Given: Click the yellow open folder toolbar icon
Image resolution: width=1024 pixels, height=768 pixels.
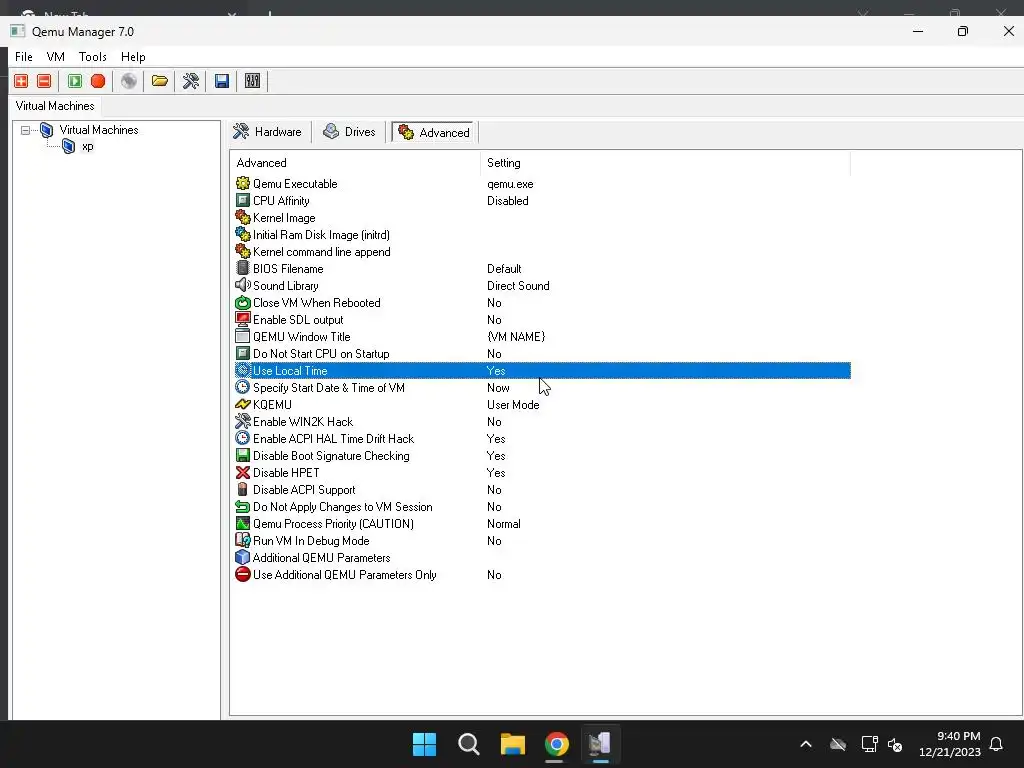Looking at the screenshot, I should [159, 81].
